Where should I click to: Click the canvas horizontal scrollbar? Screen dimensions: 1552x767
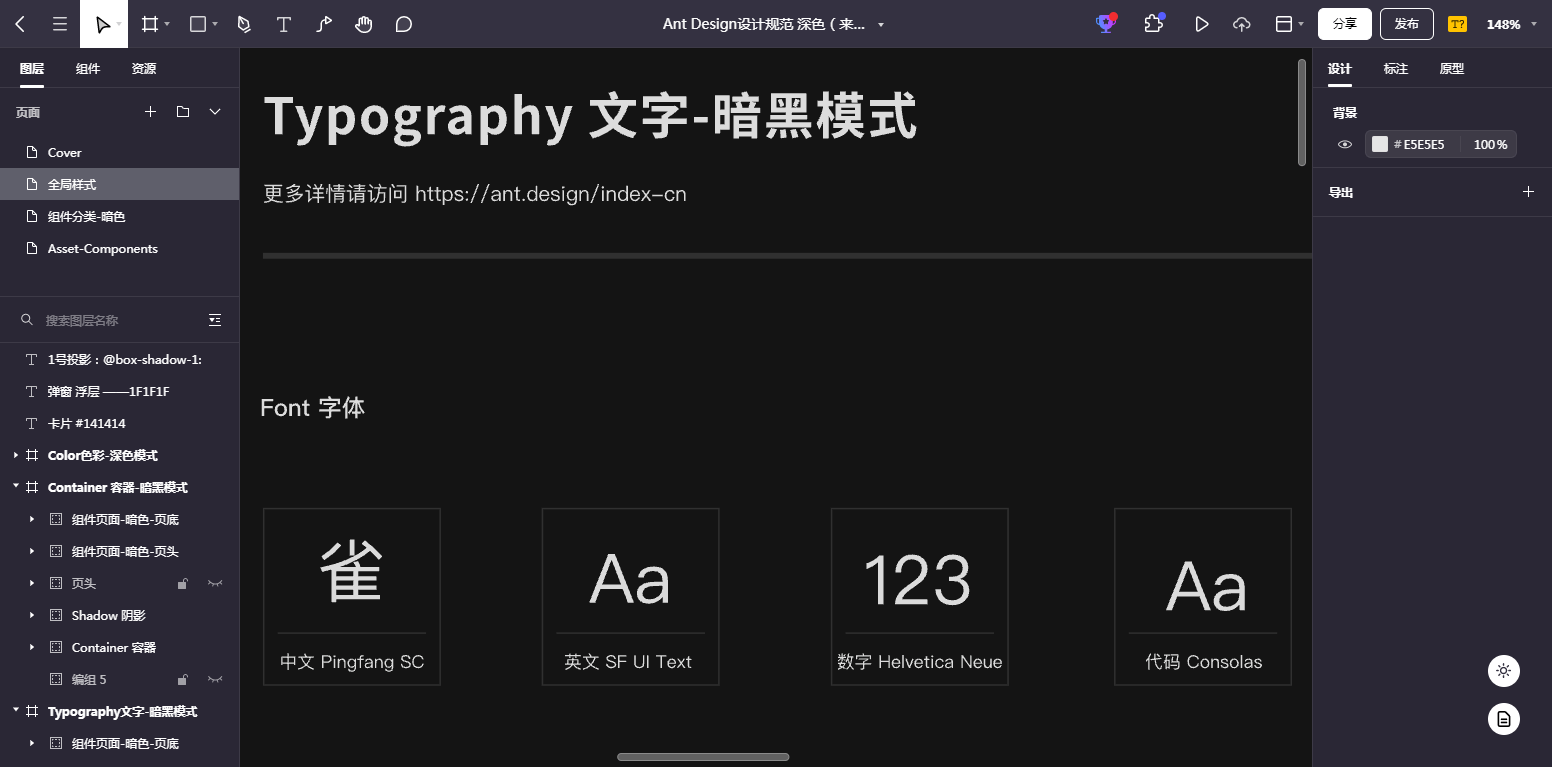tap(703, 757)
